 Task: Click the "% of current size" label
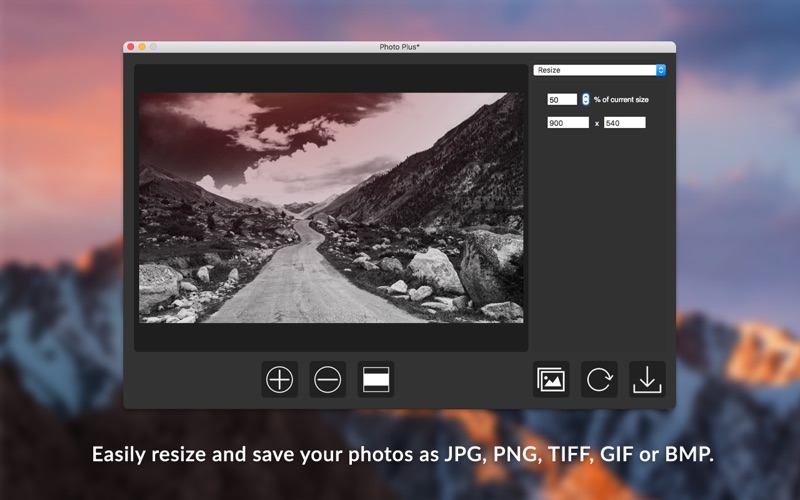(x=621, y=99)
